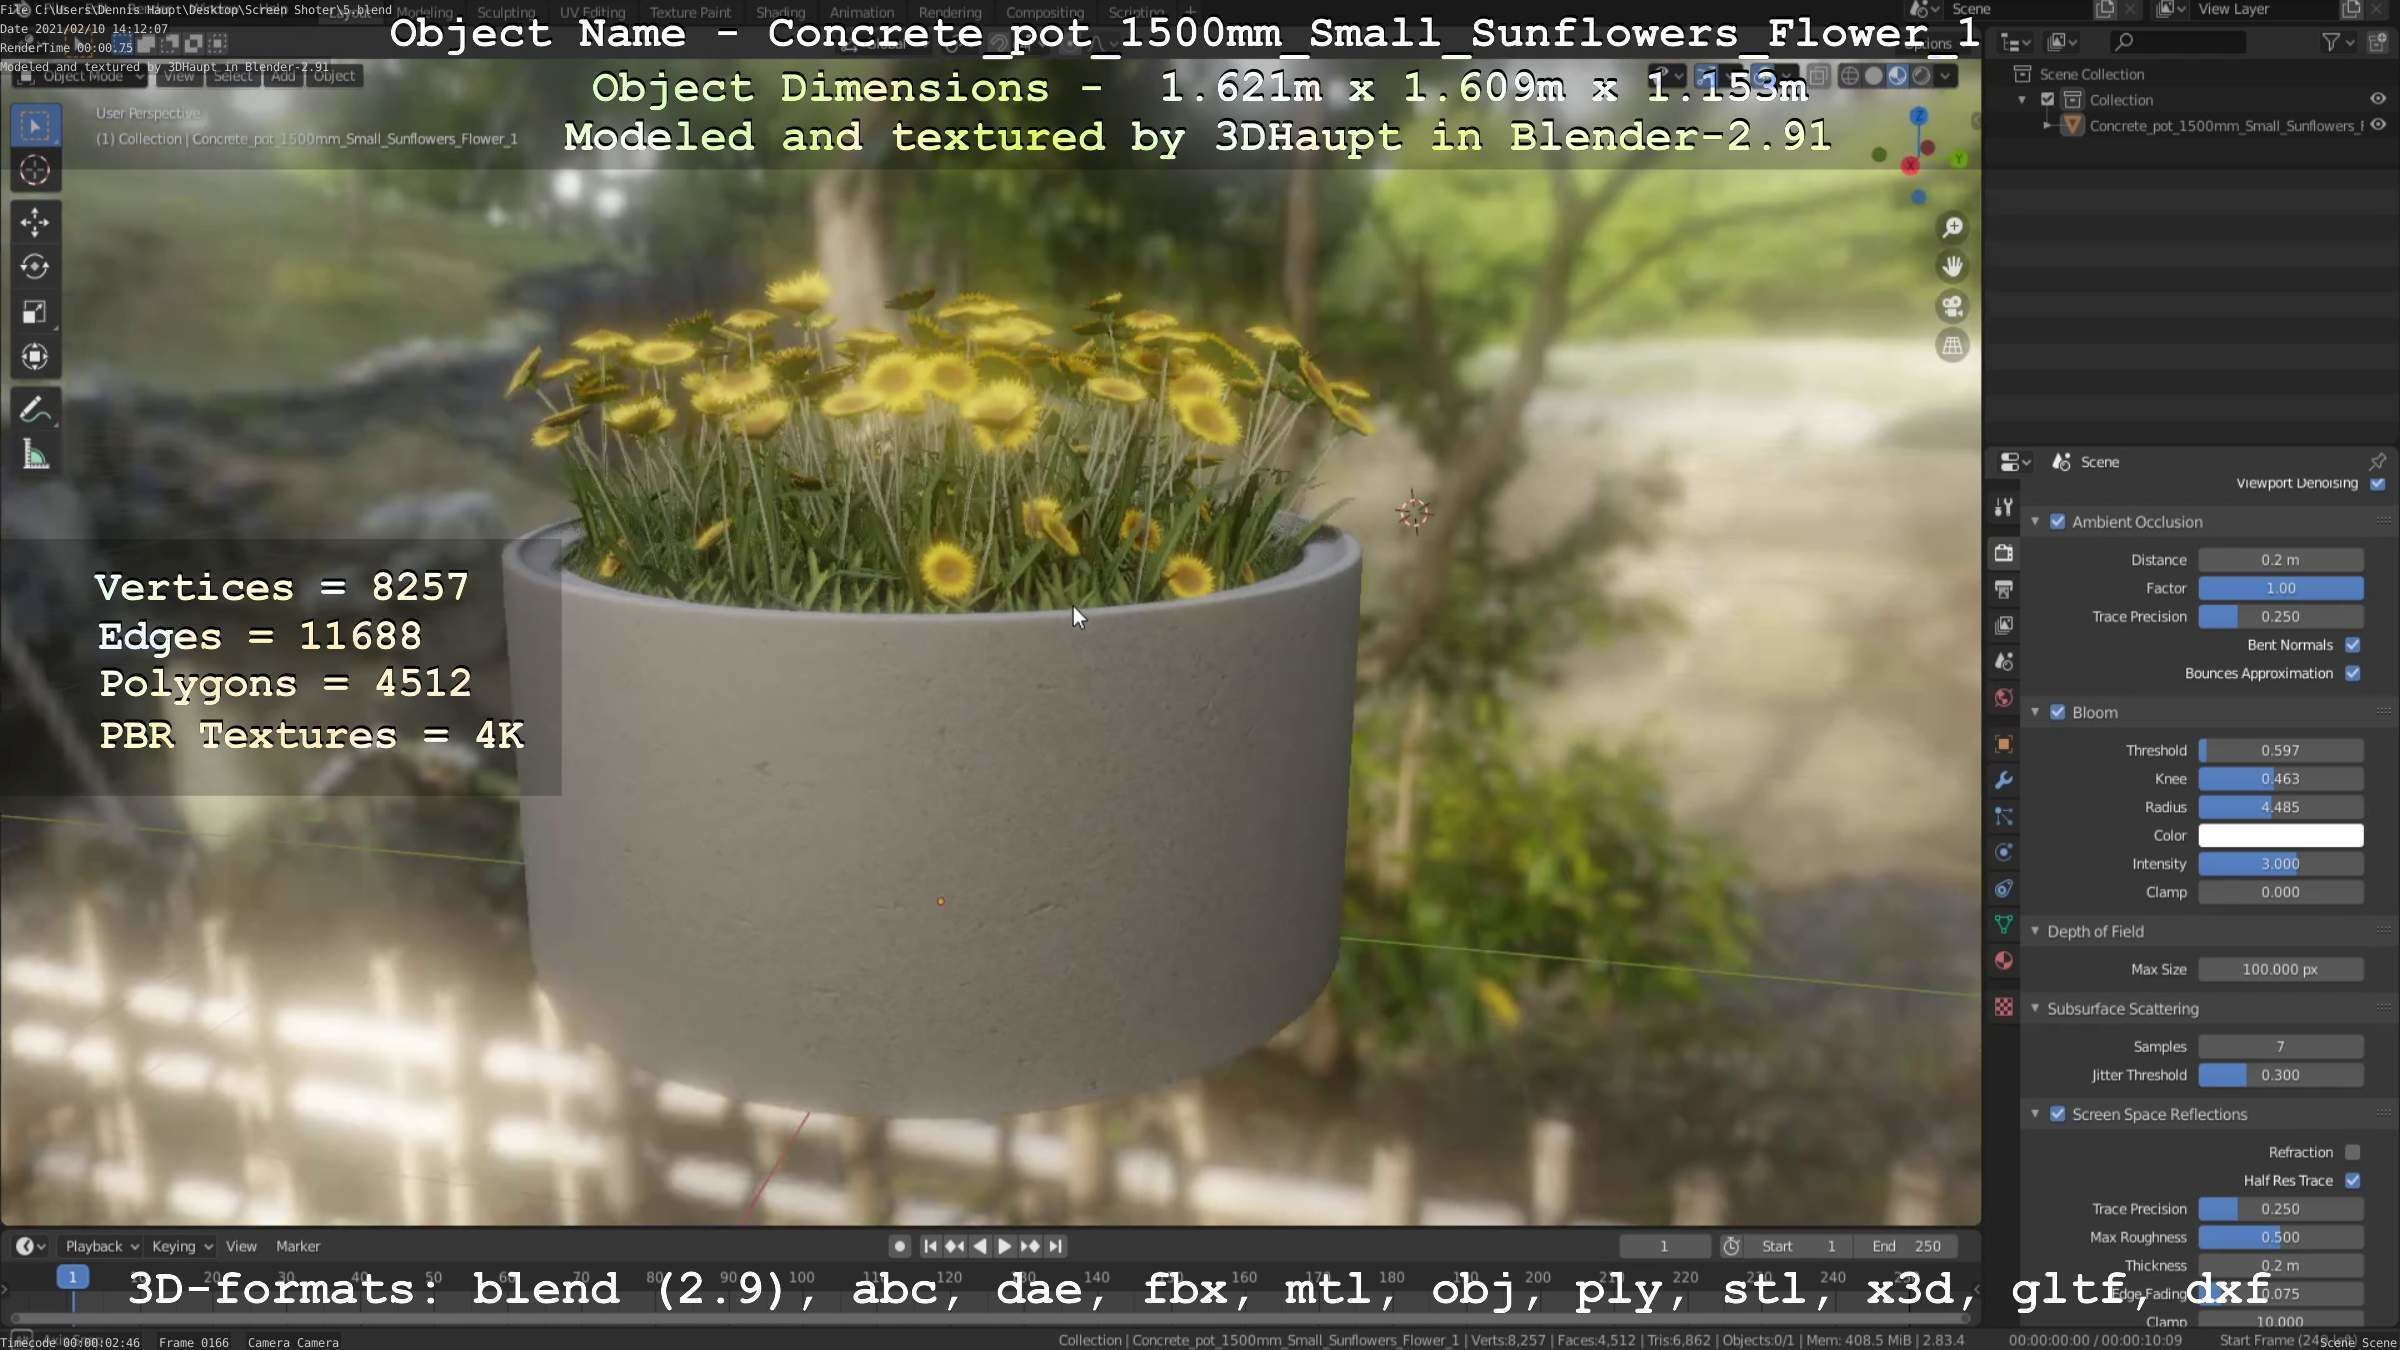Switch to solid viewport shading mode
The image size is (2400, 1350).
pos(1874,75)
